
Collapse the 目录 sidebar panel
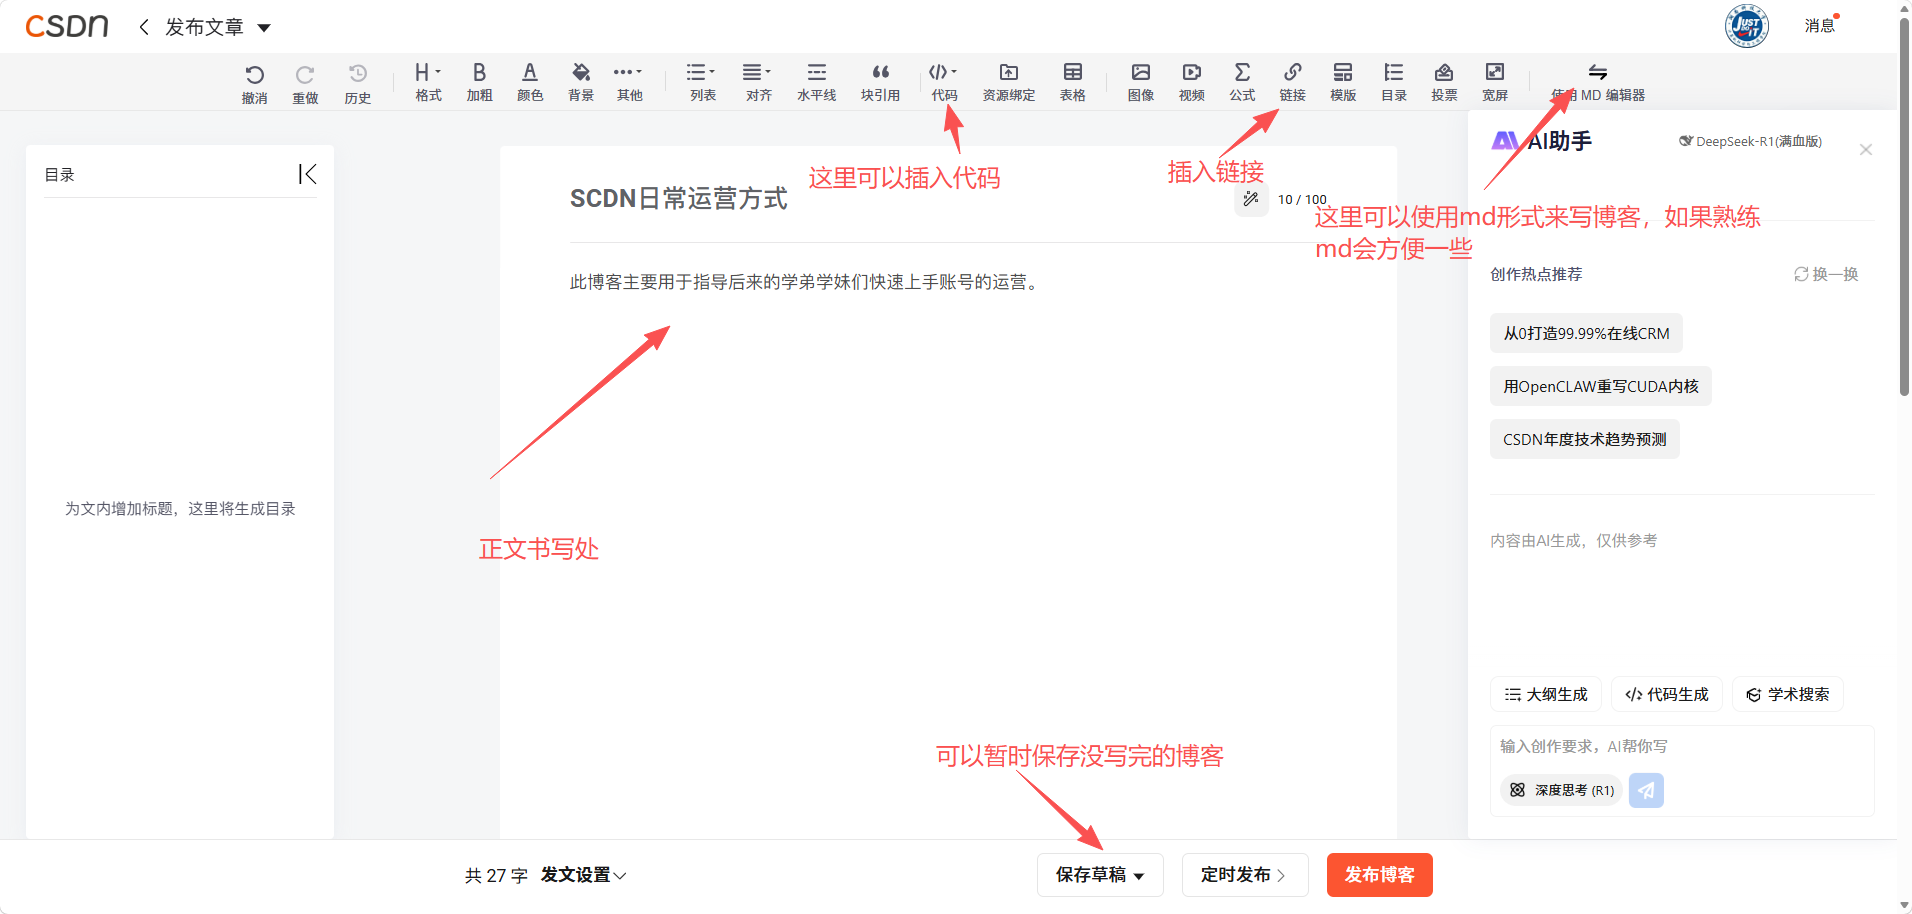tap(307, 174)
